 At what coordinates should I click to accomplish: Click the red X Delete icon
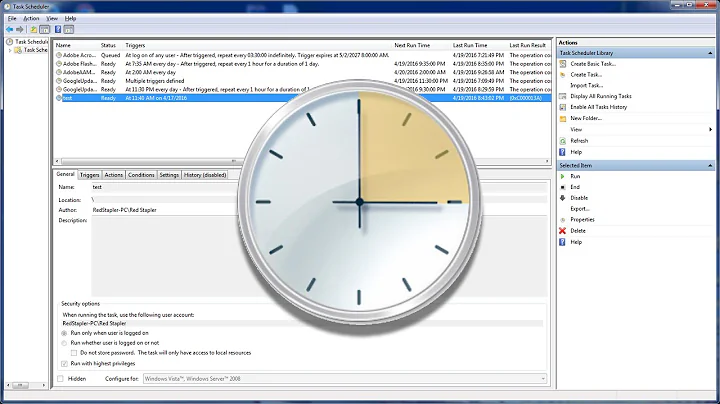coord(562,230)
